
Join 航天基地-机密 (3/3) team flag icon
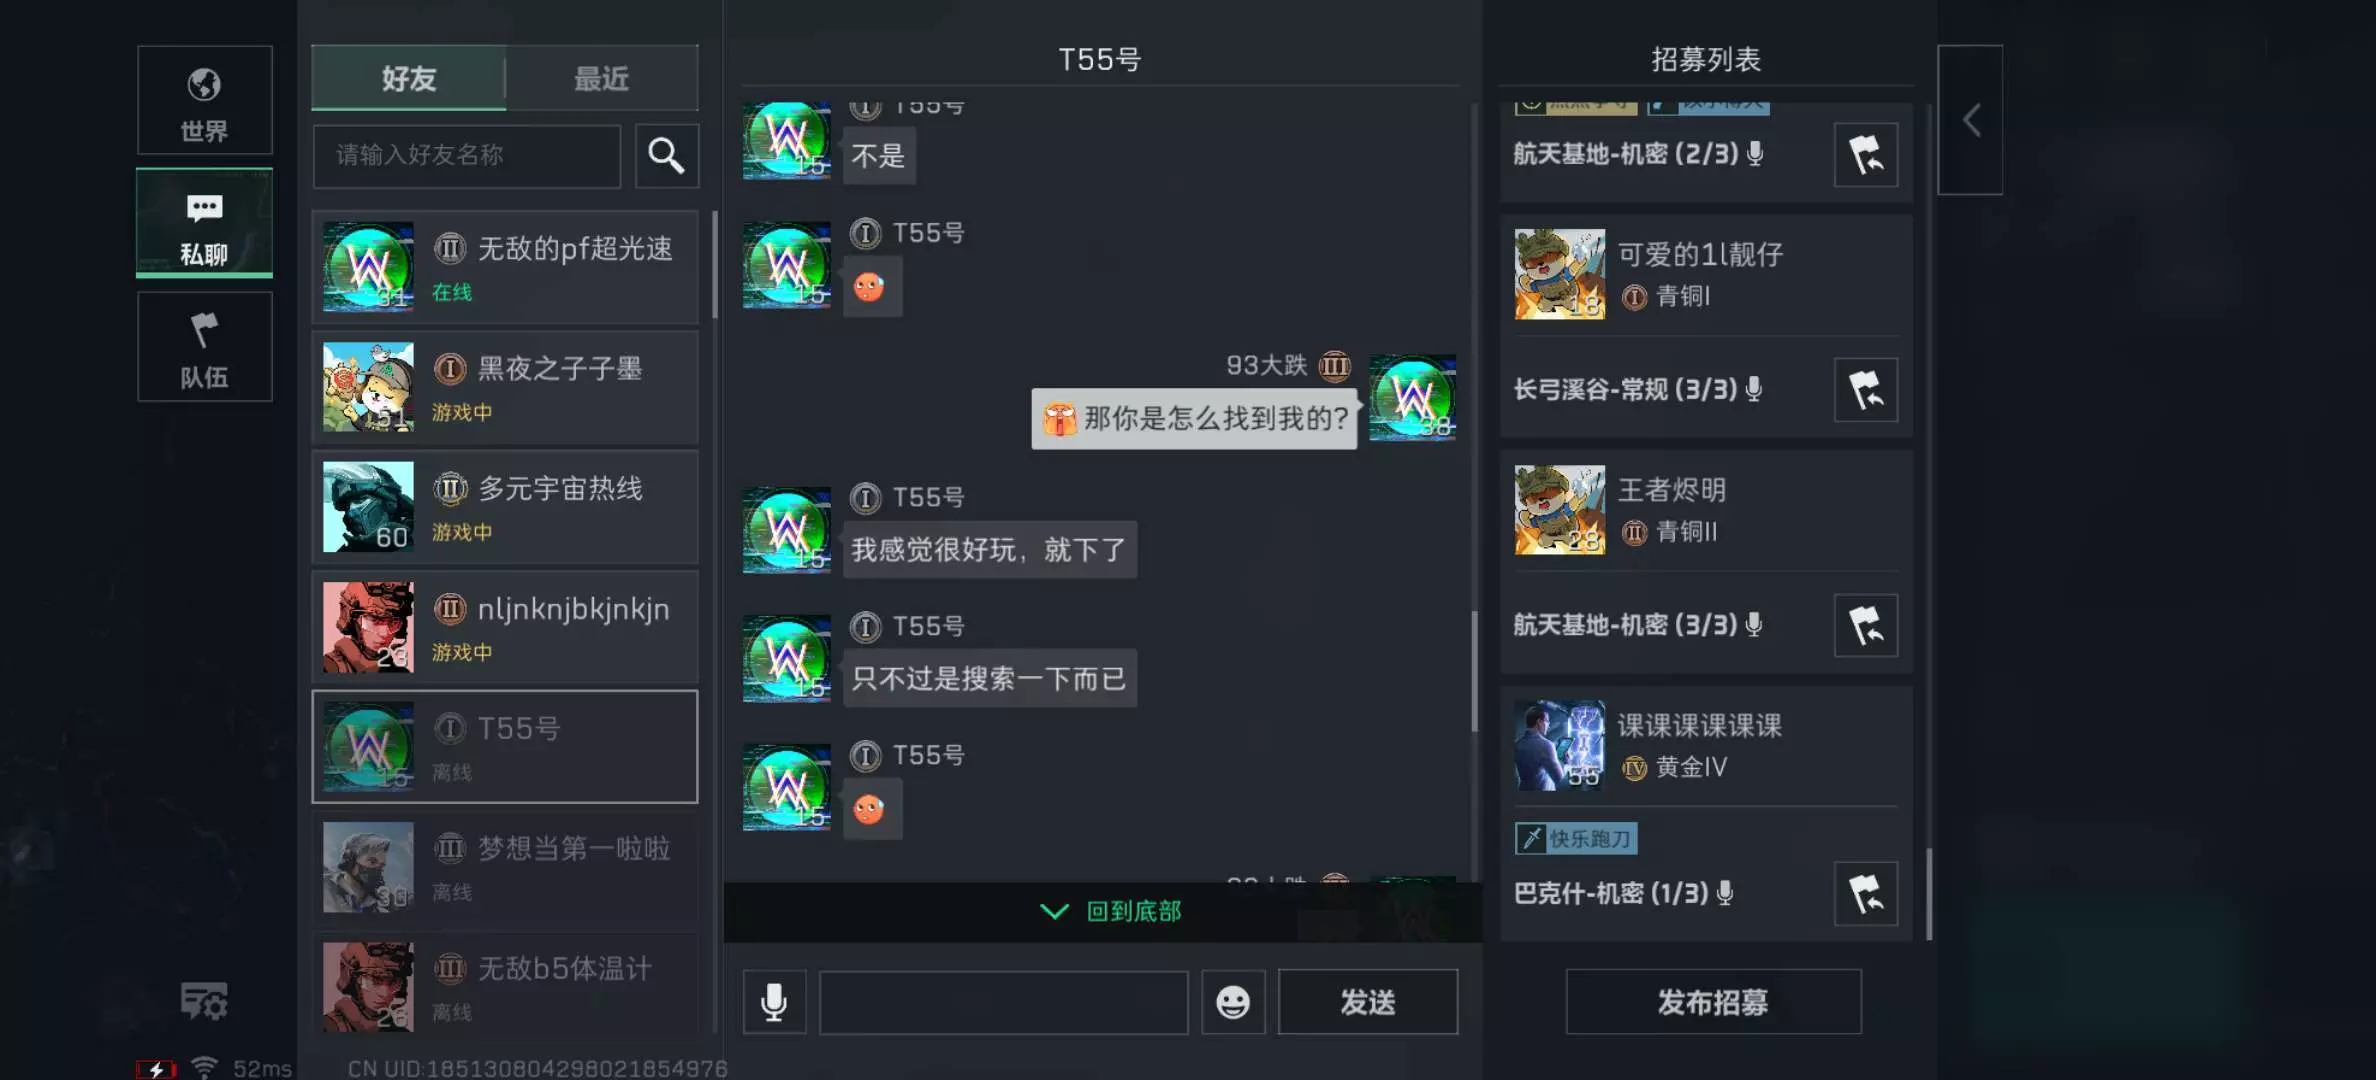1866,626
